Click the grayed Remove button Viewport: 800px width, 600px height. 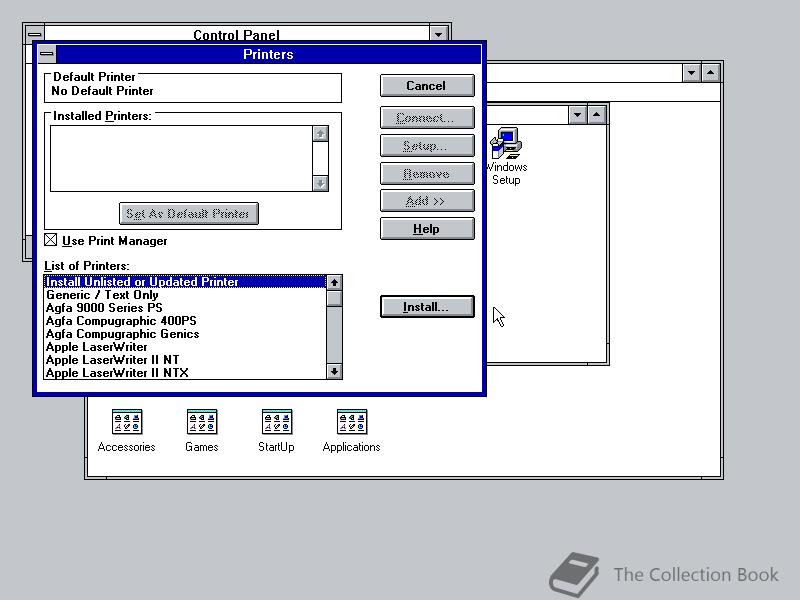tap(427, 174)
